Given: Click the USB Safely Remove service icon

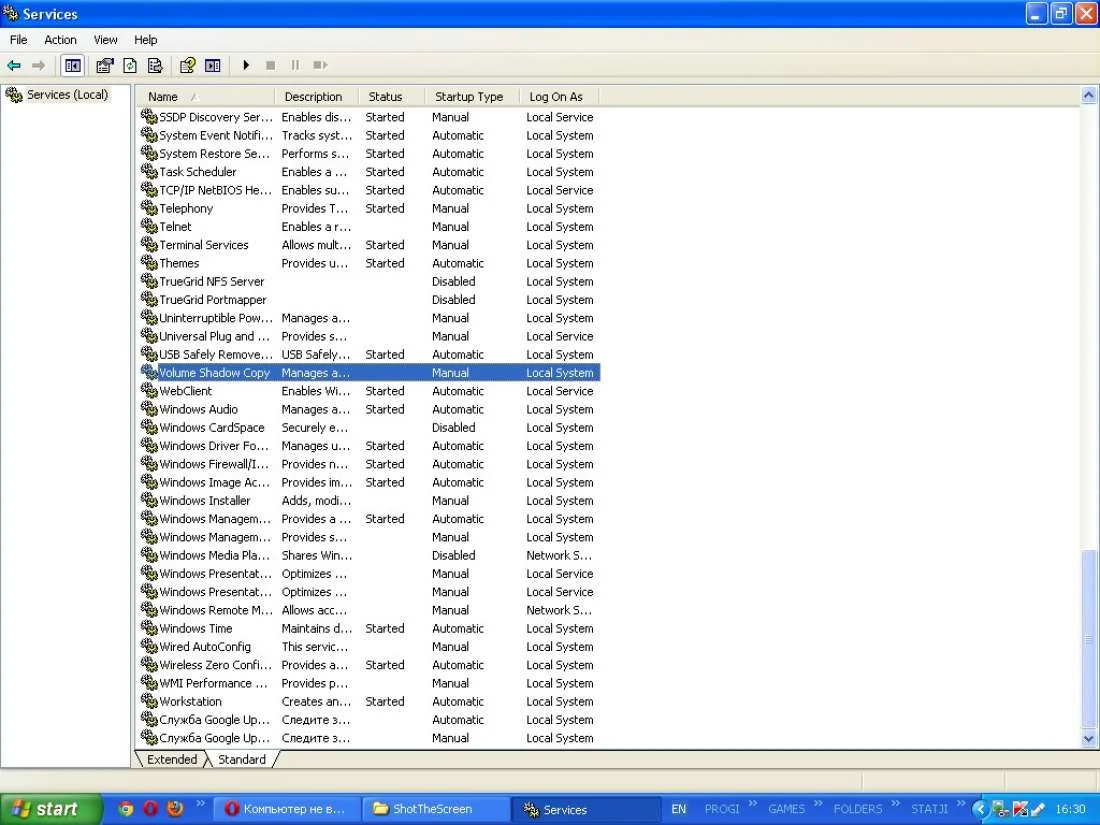Looking at the screenshot, I should [149, 354].
